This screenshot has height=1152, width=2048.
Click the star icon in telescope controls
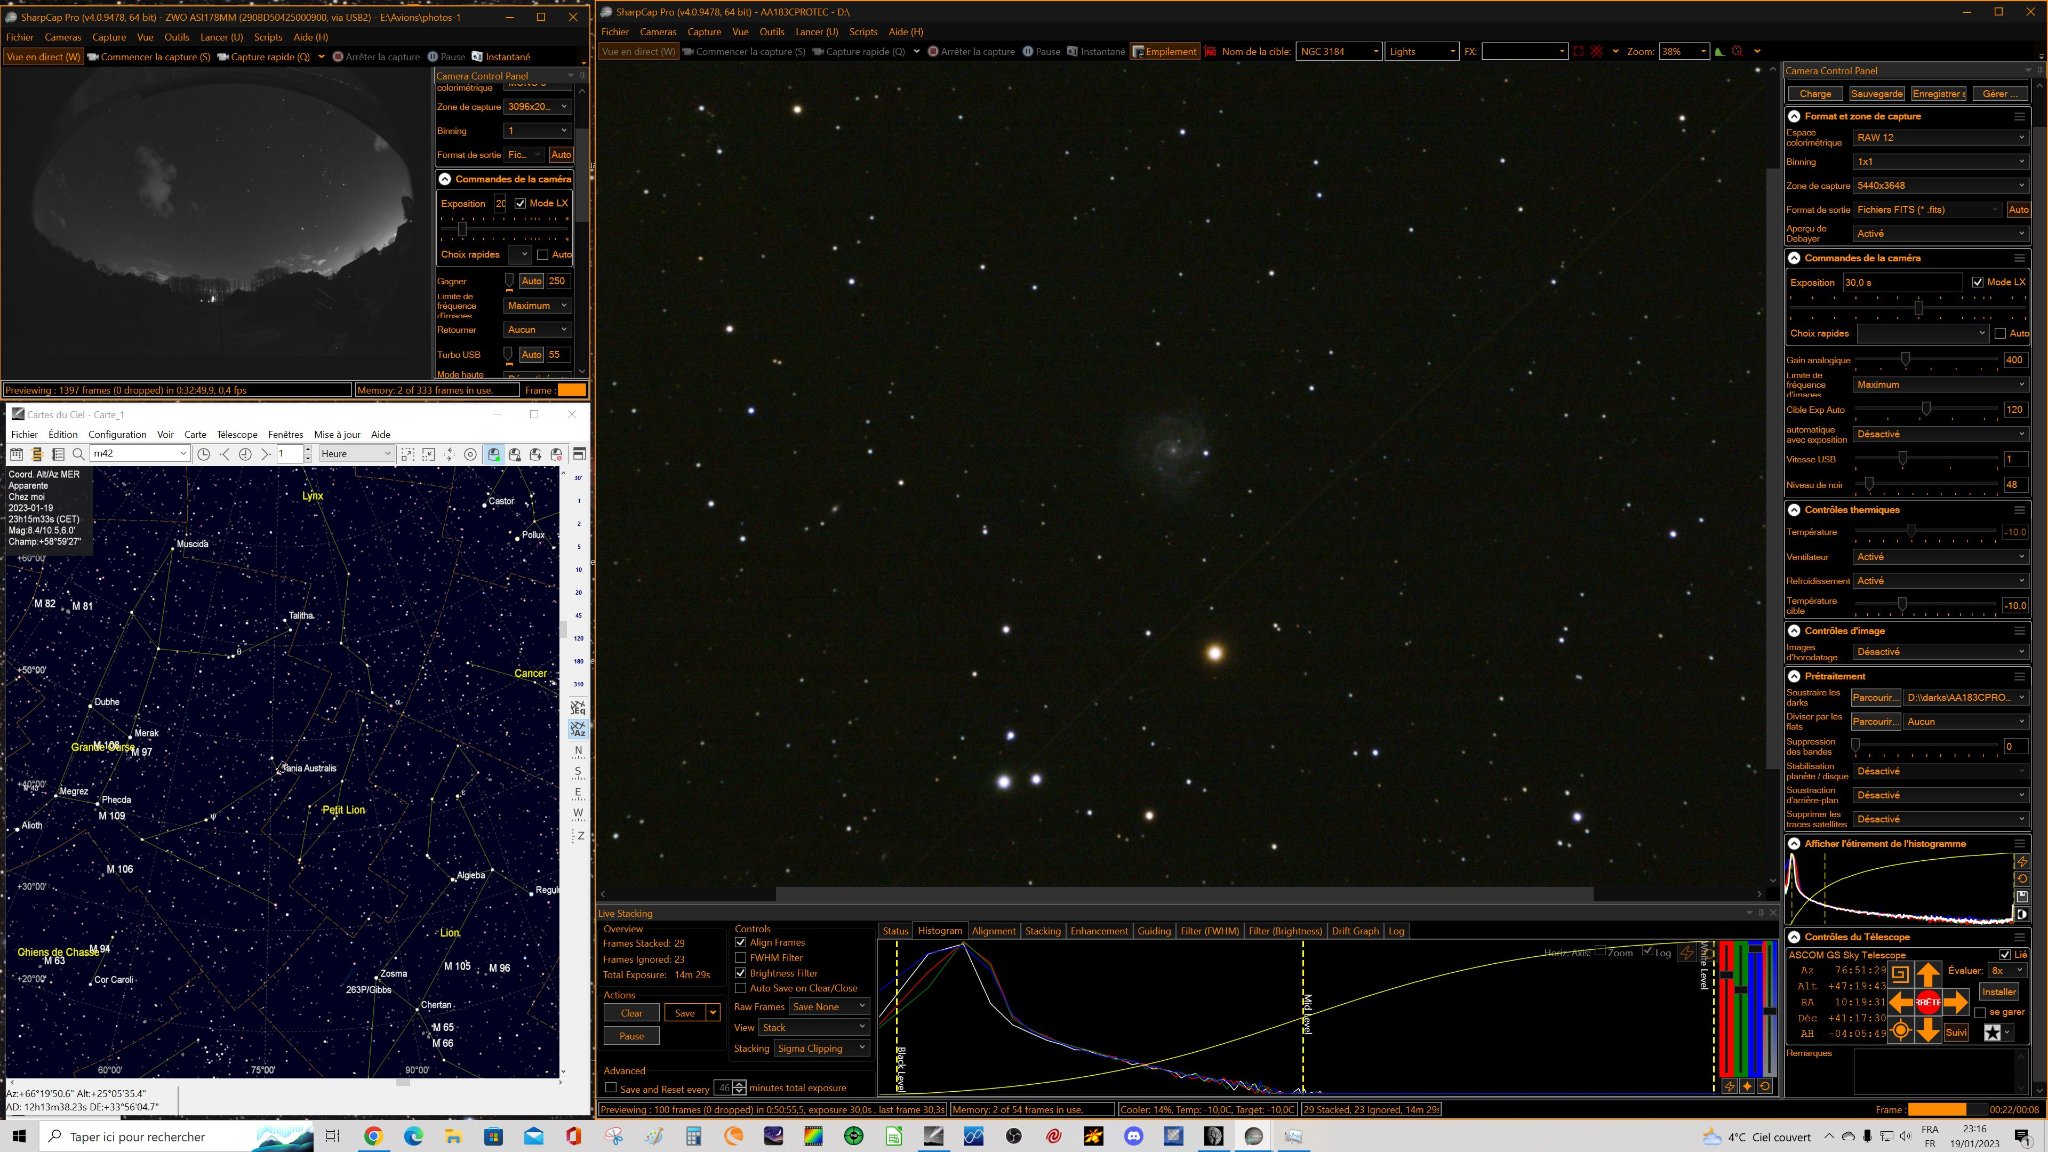1992,1033
